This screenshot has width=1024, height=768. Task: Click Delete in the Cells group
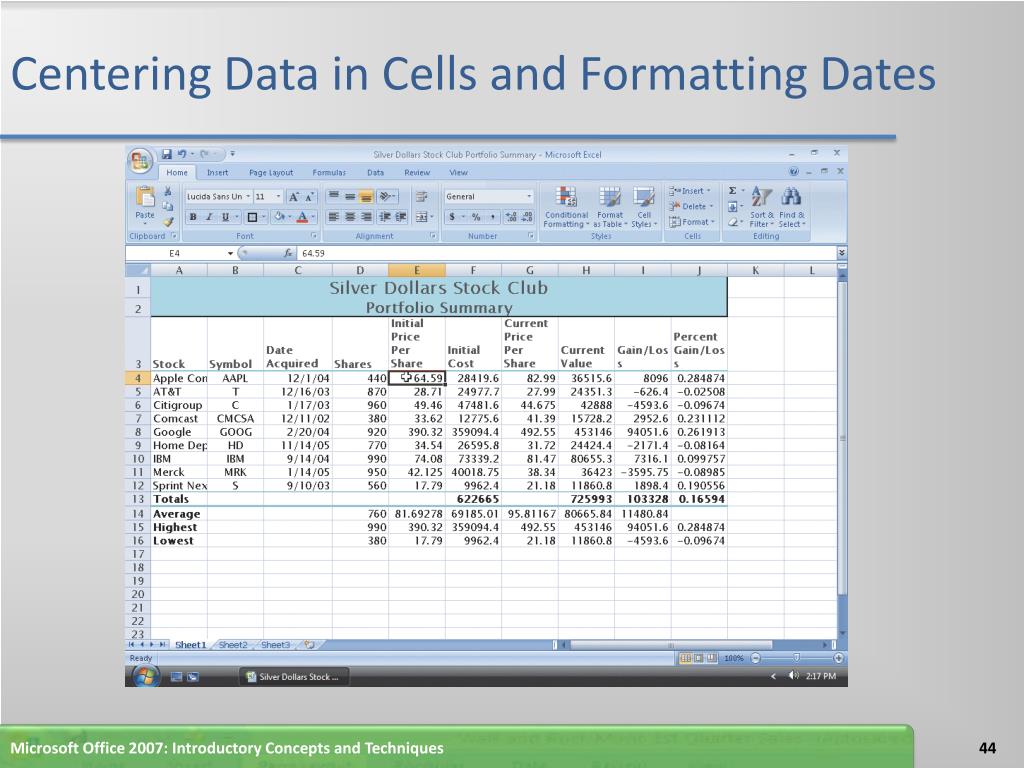(691, 206)
